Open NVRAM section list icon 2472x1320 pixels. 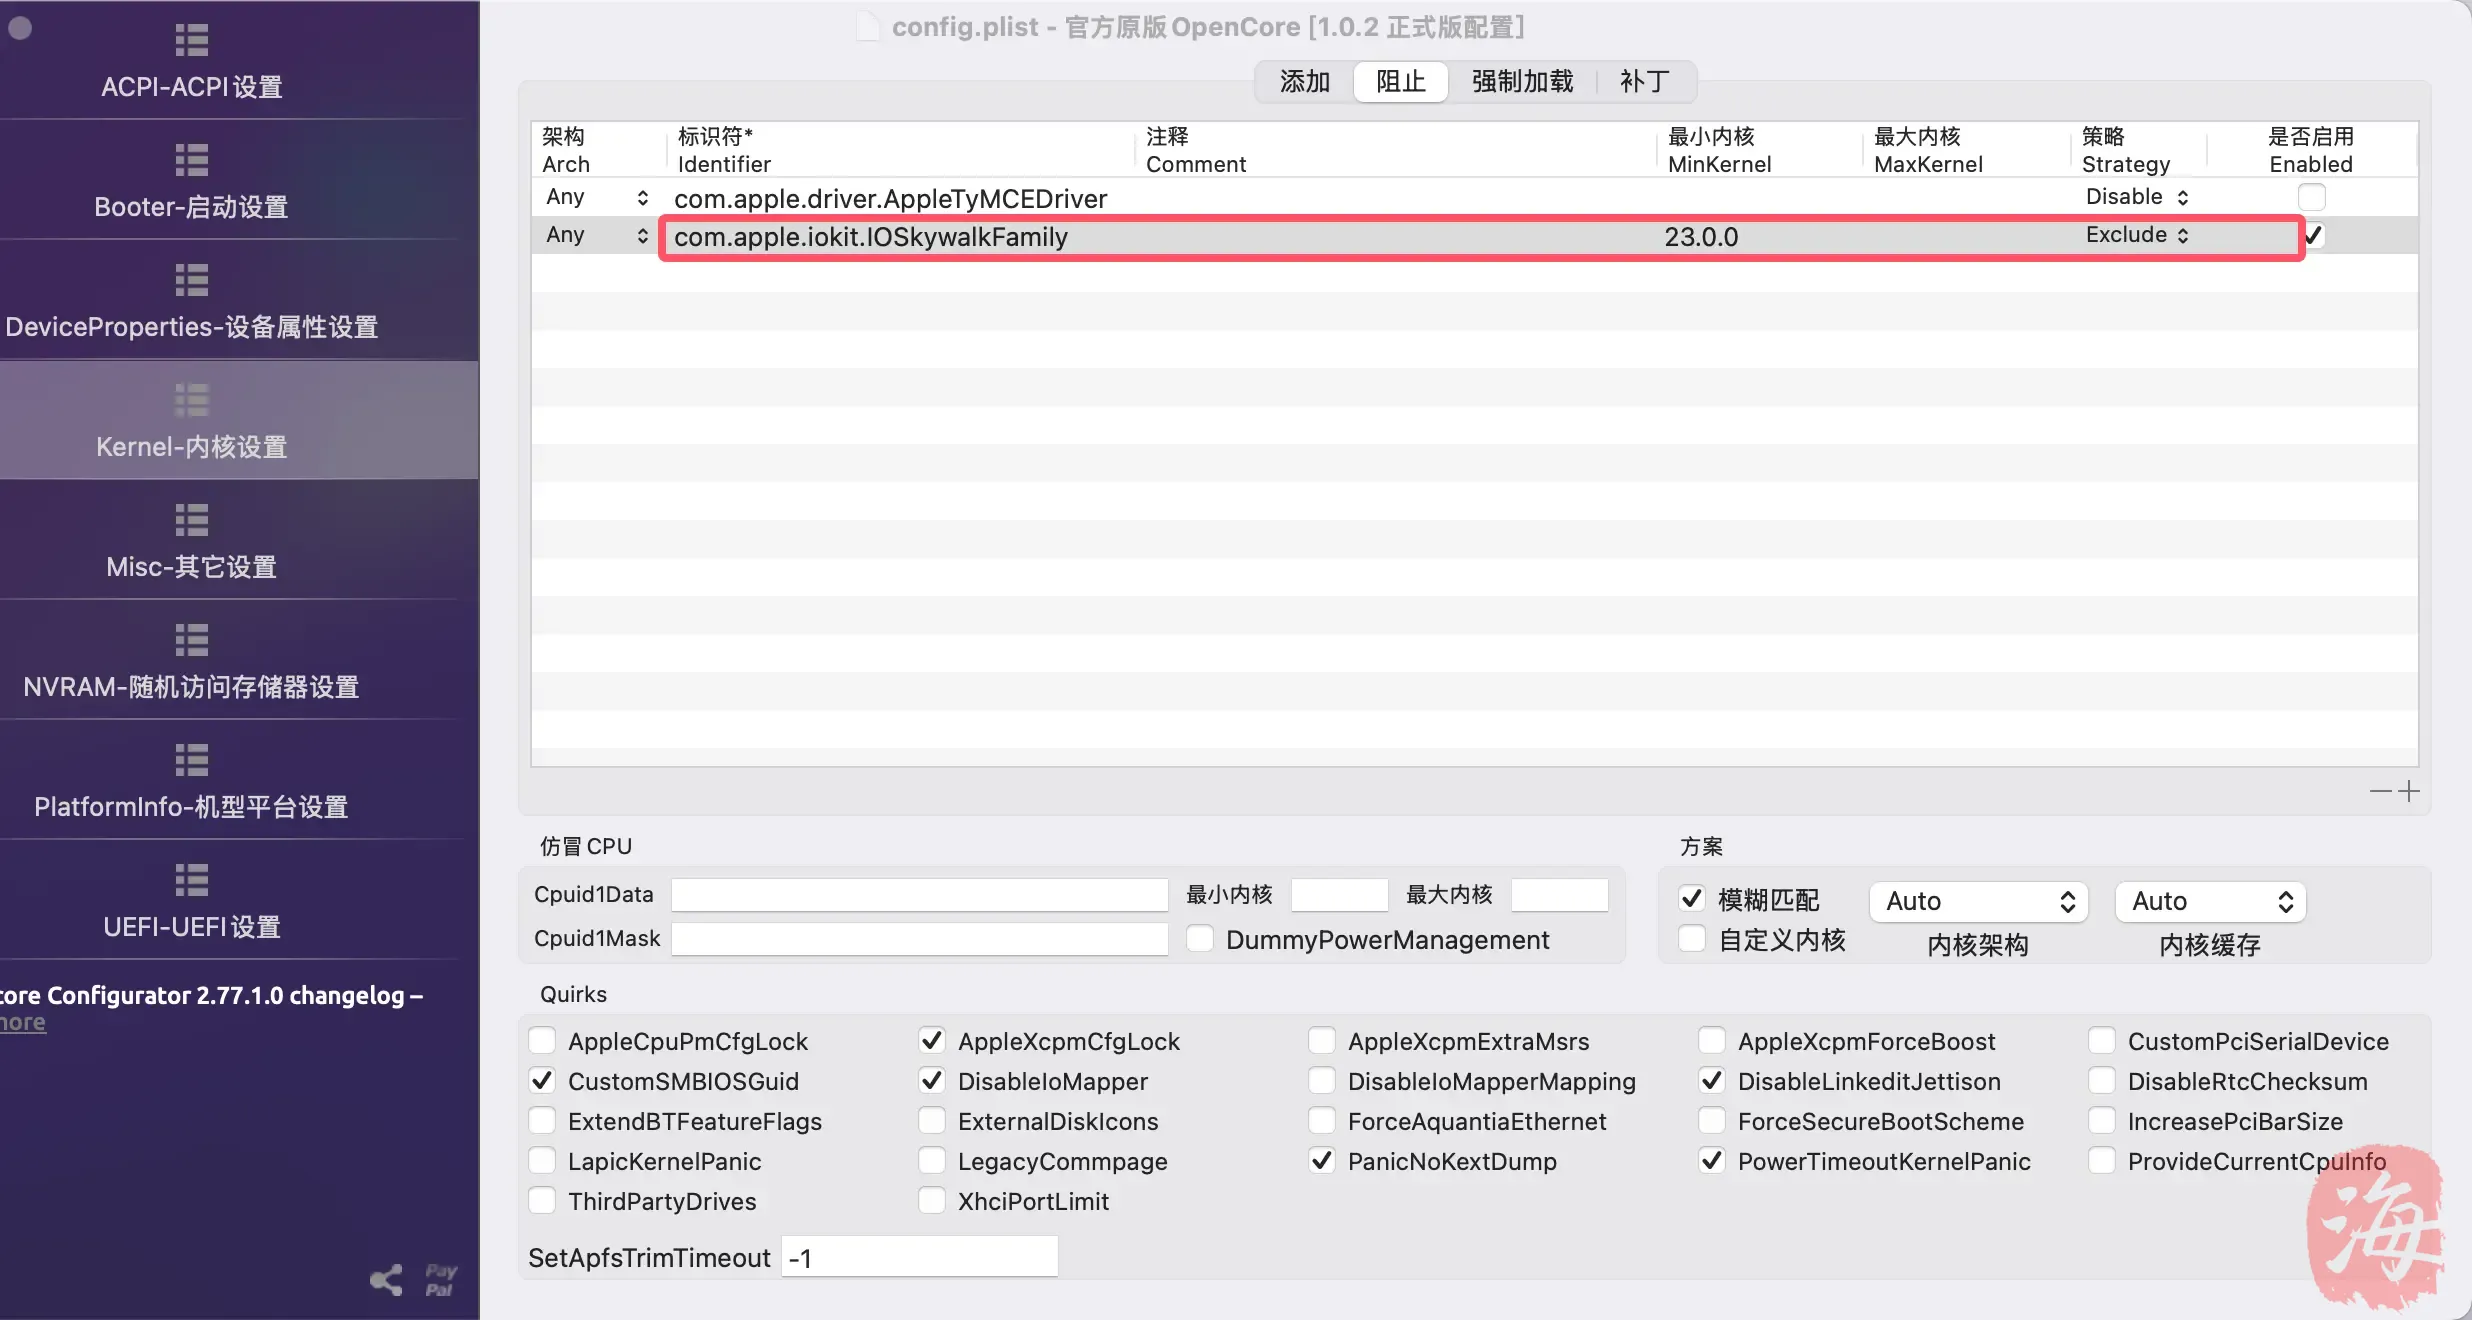point(191,640)
